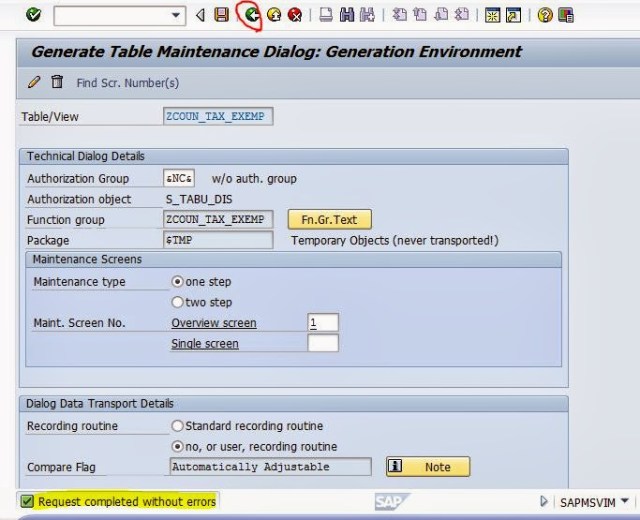Click the Overview screen link
This screenshot has width=640, height=520.
[214, 323]
